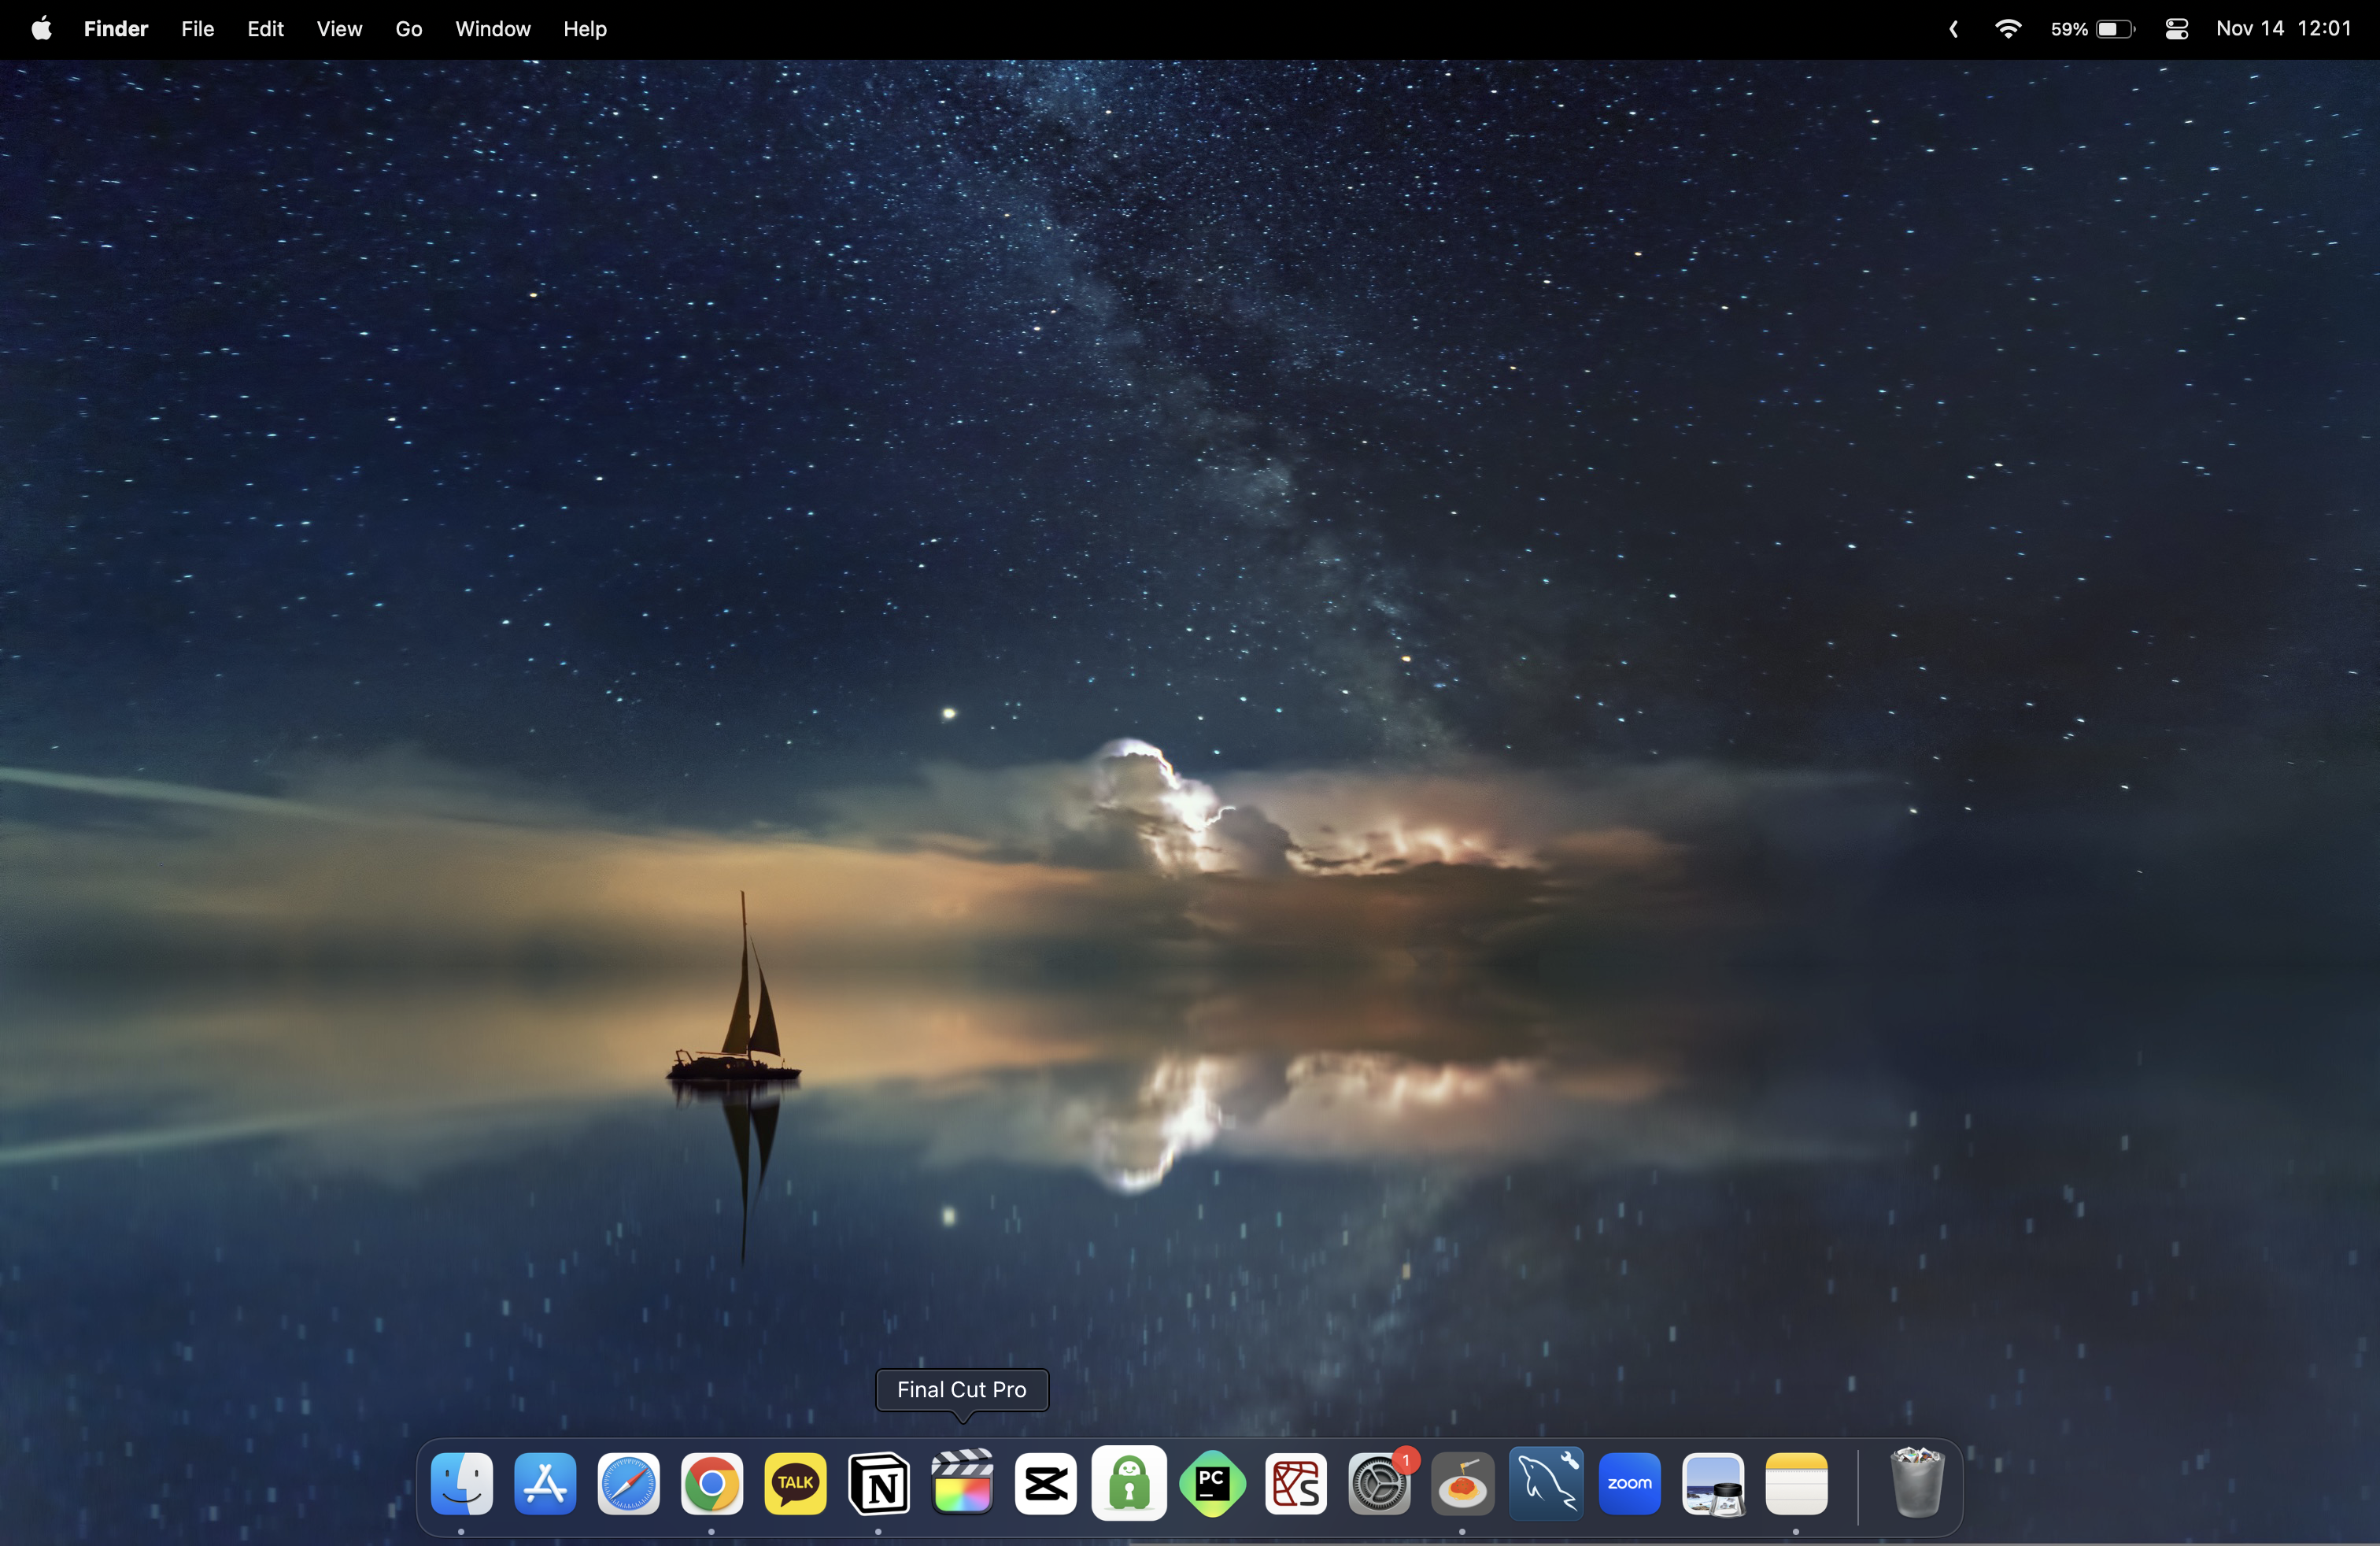Open Control Center in menu bar

(2177, 29)
